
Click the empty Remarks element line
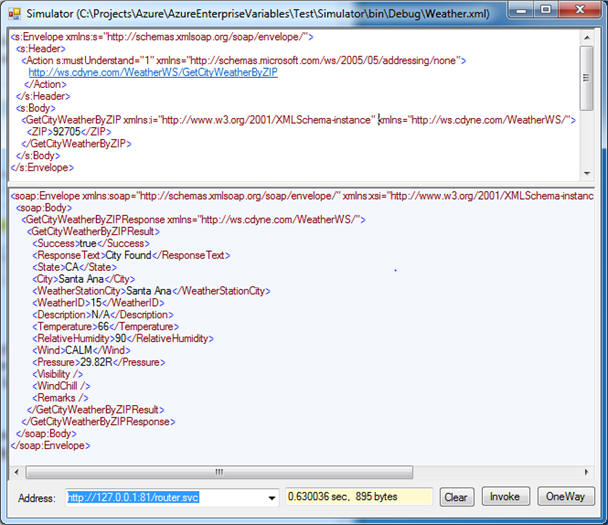click(x=60, y=398)
